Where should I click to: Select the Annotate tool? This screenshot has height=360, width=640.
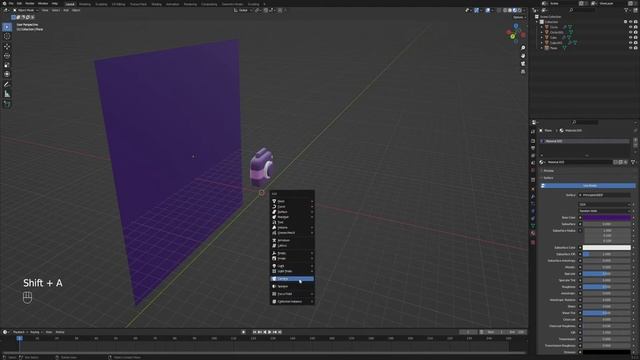tap(7, 84)
